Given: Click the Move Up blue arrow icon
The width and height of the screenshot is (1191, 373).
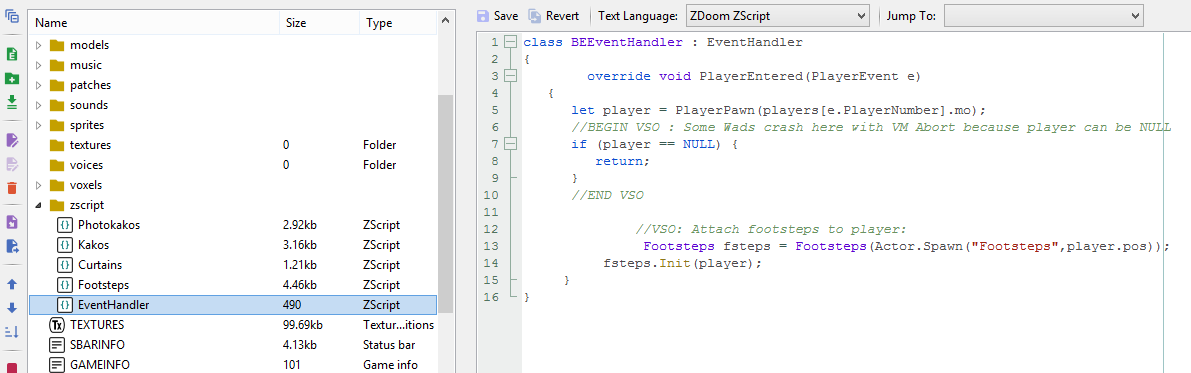Looking at the screenshot, I should point(11,285).
